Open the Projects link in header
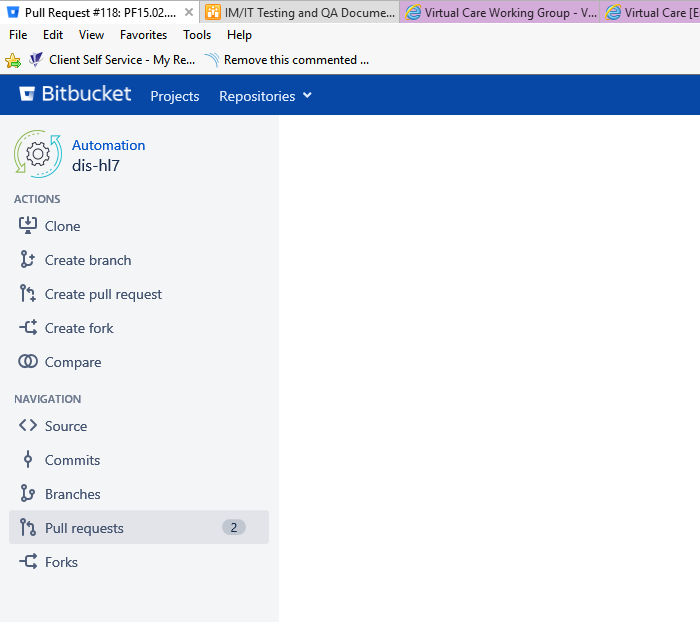Viewport: 700px width, 622px height. click(175, 96)
